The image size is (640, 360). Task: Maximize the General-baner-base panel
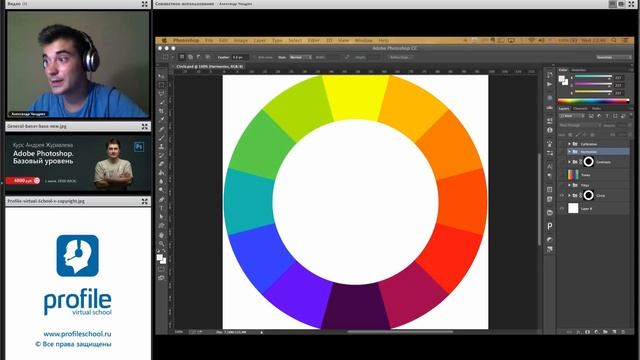[x=144, y=127]
